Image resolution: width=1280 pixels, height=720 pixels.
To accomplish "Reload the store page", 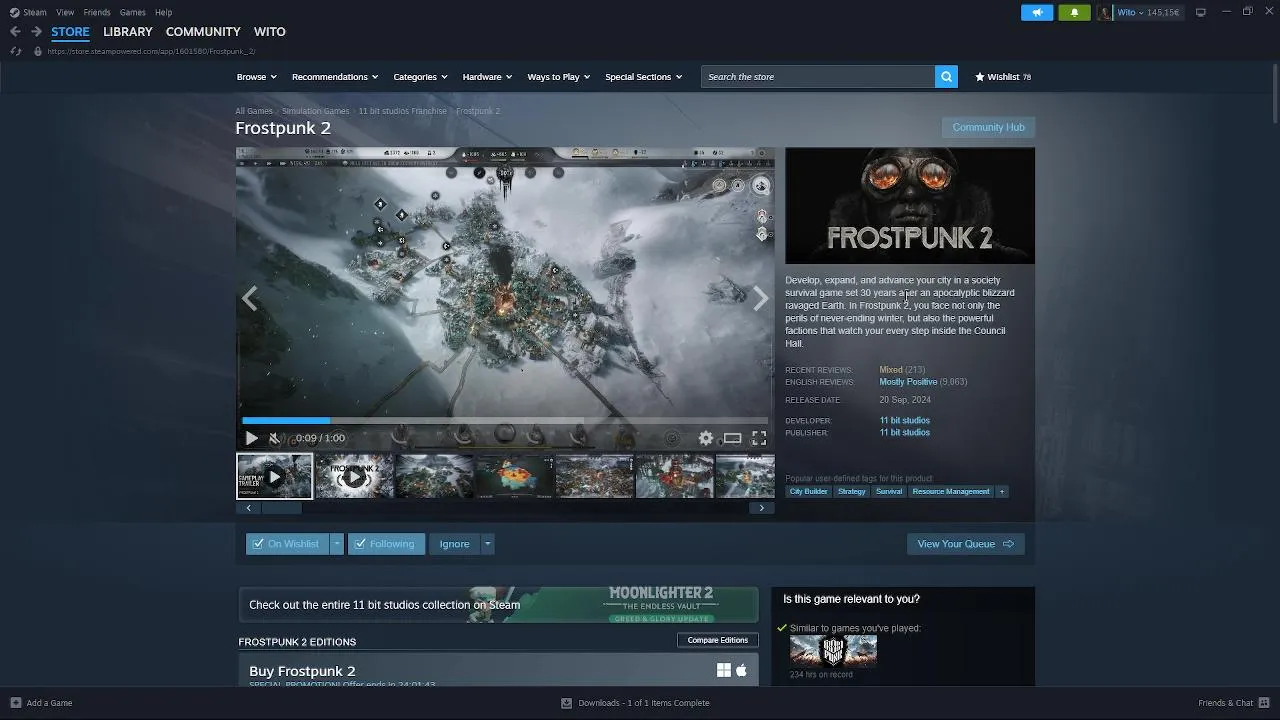I will [15, 51].
